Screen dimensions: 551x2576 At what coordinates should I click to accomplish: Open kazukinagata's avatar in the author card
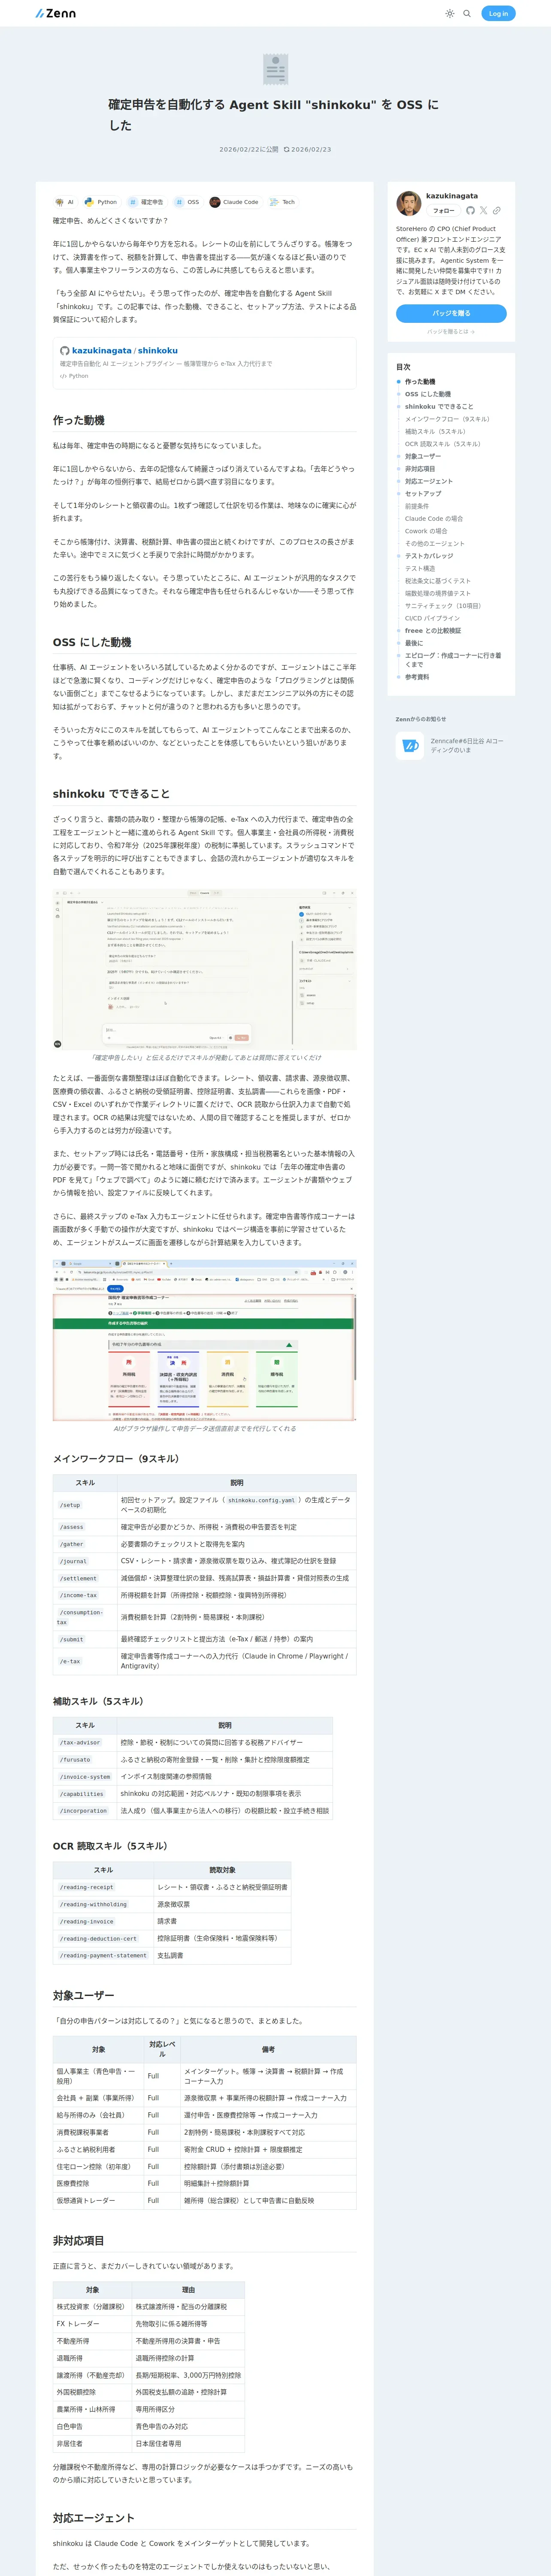click(408, 204)
